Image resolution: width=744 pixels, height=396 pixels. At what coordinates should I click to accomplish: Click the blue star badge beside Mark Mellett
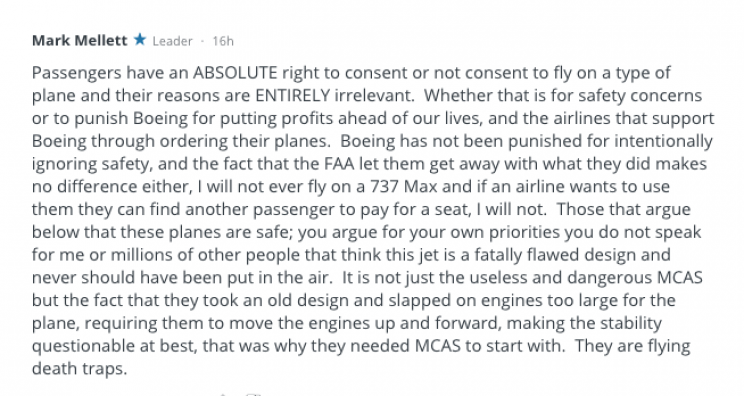(x=140, y=40)
